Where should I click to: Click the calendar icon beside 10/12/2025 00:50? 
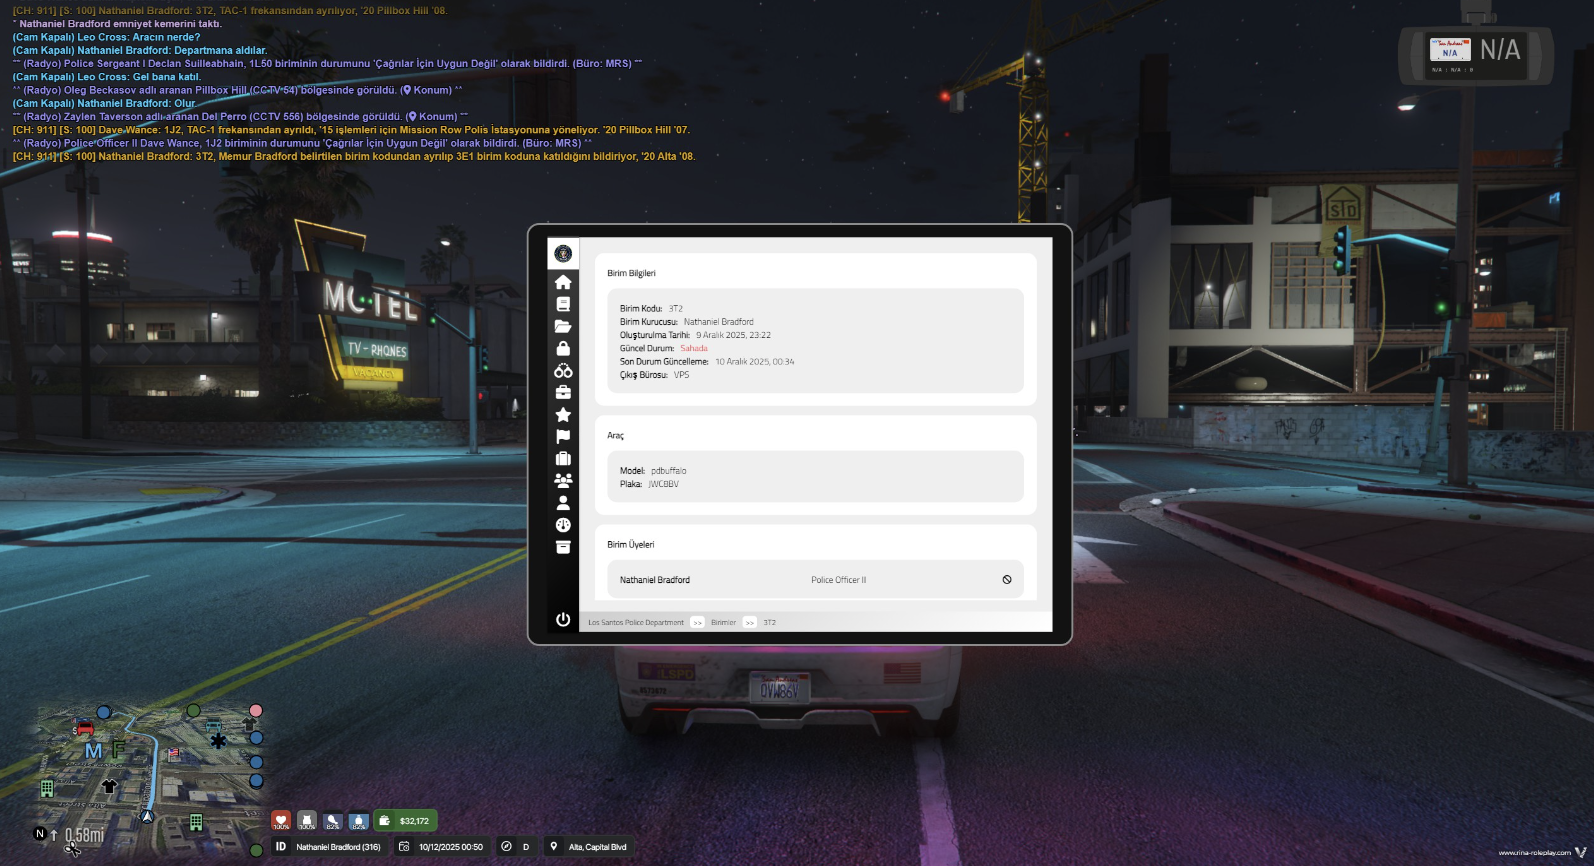[404, 847]
